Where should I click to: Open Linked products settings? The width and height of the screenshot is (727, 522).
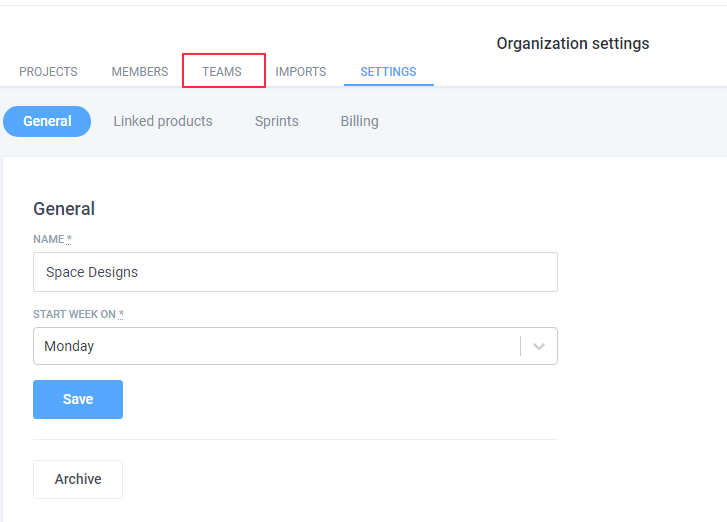[163, 121]
